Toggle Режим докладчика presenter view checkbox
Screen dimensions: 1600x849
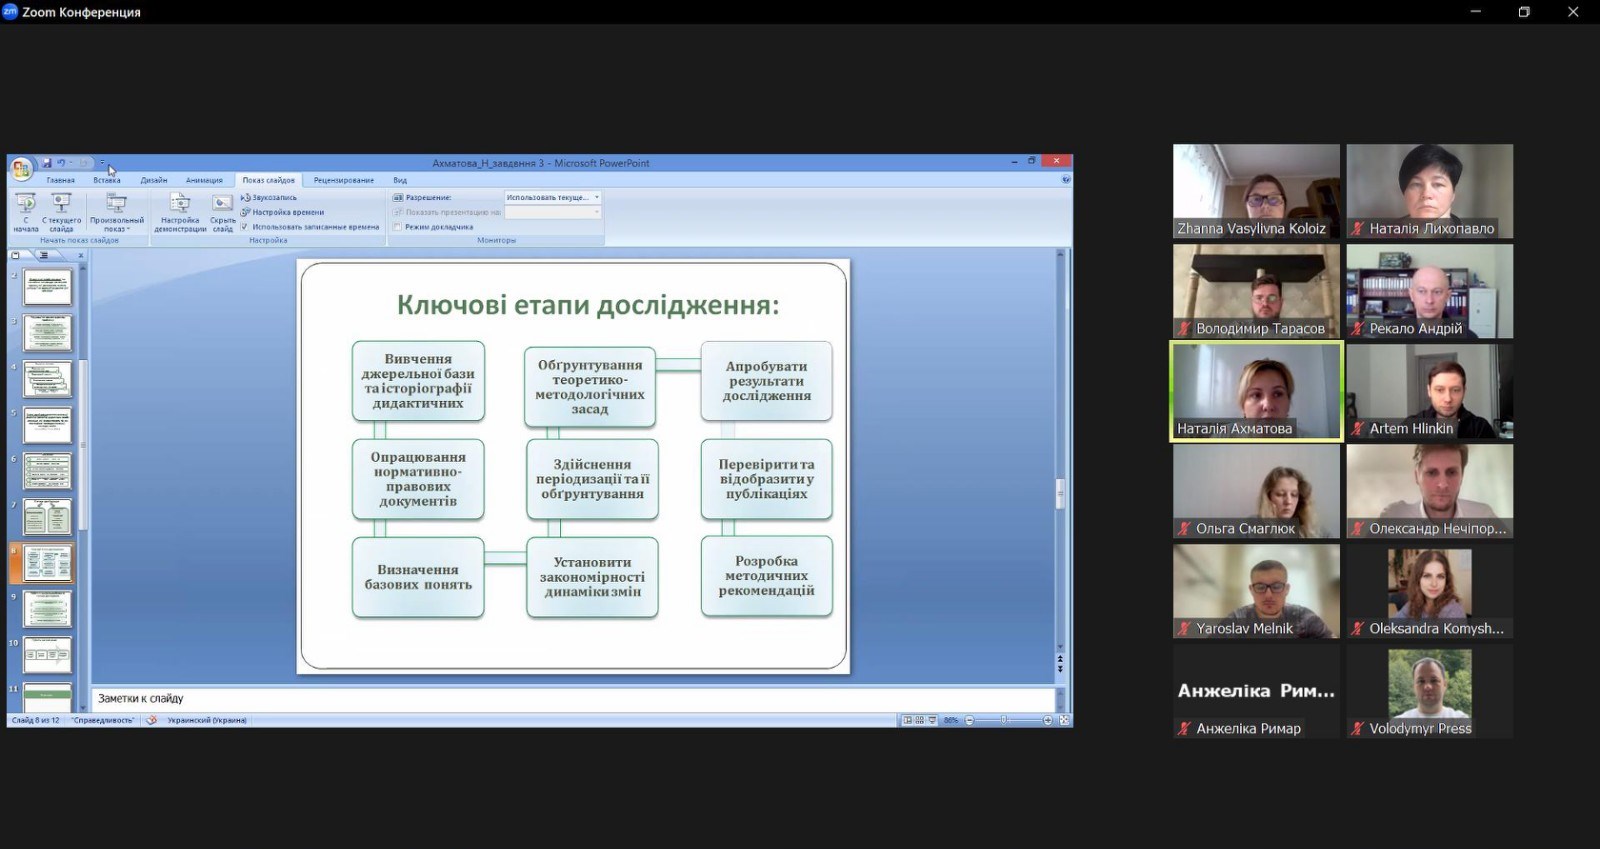pos(398,227)
